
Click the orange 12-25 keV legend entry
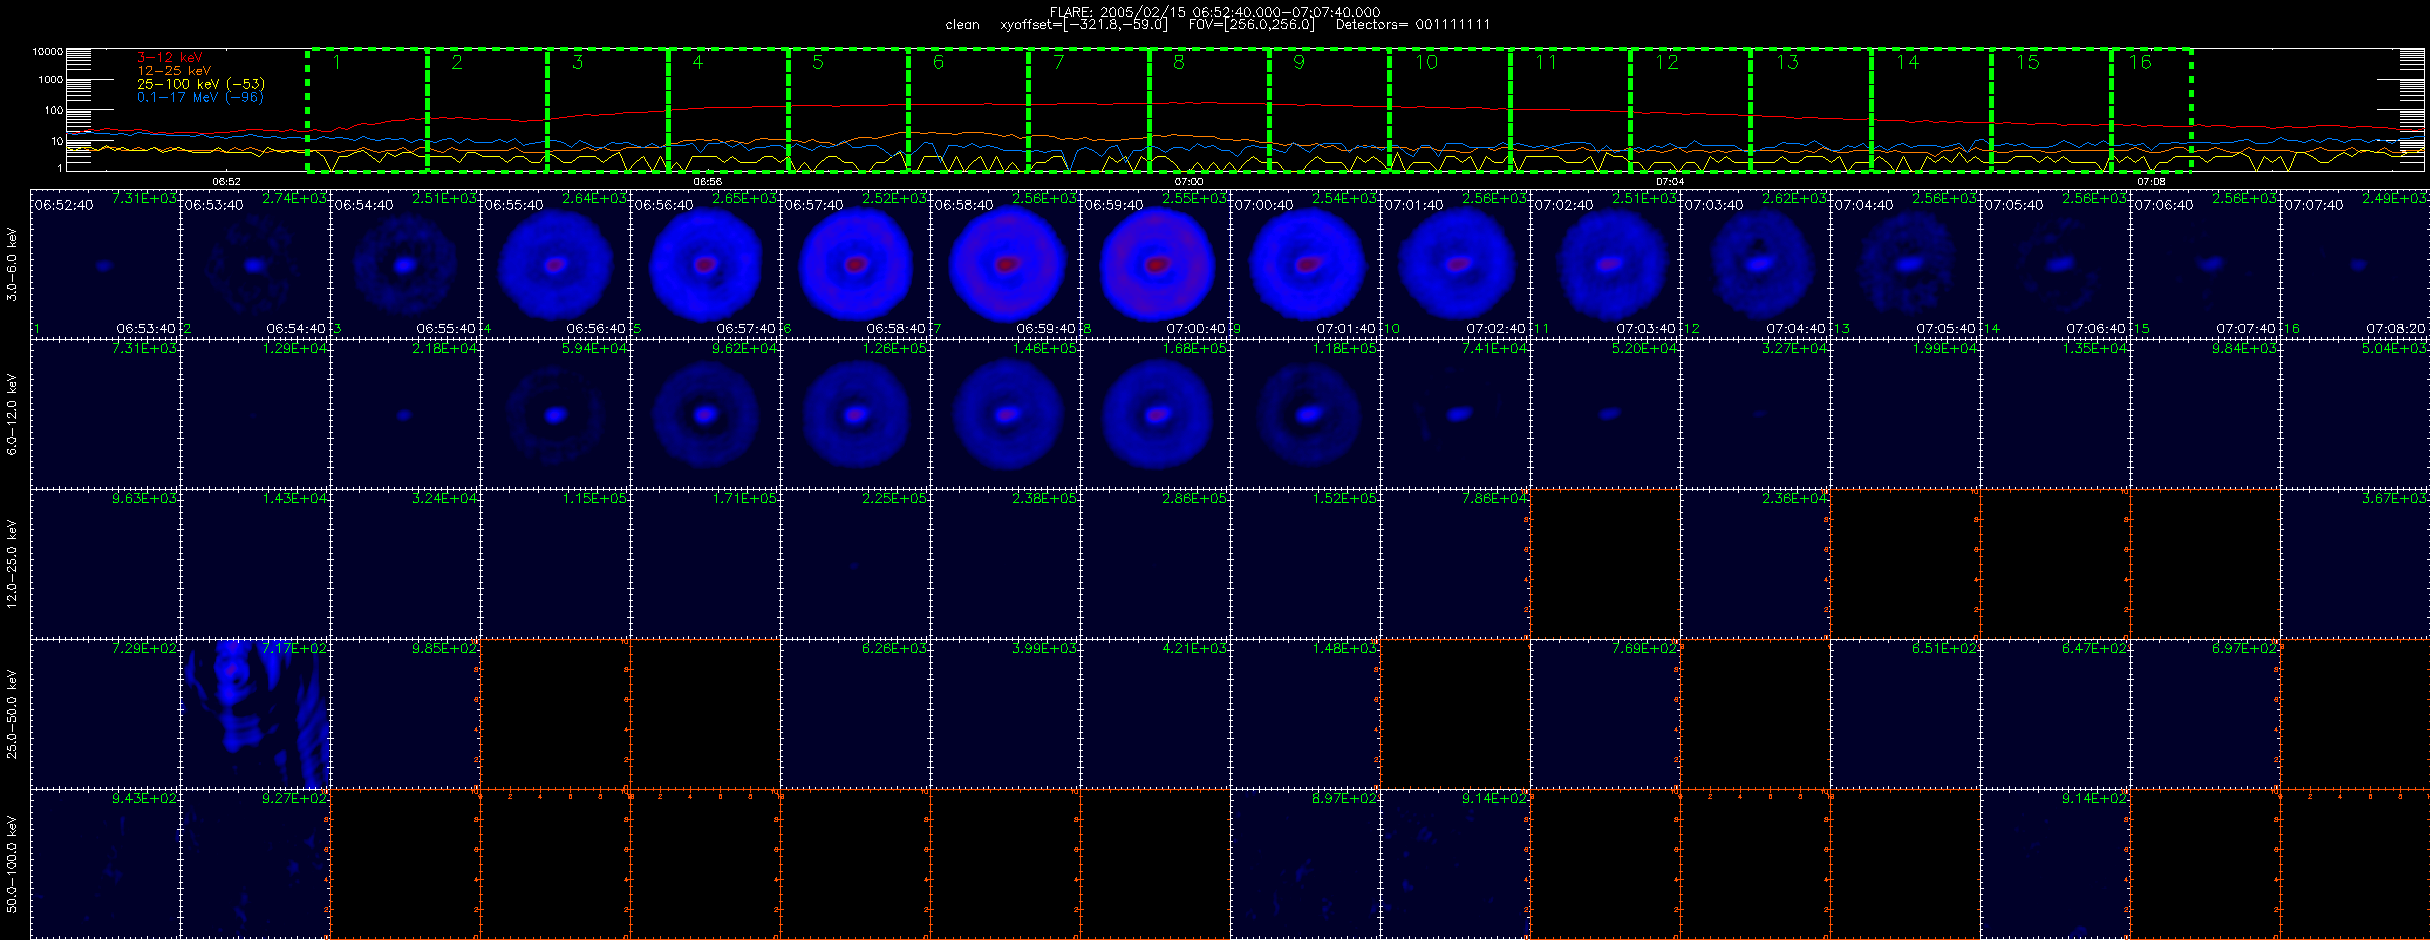pyautogui.click(x=174, y=71)
